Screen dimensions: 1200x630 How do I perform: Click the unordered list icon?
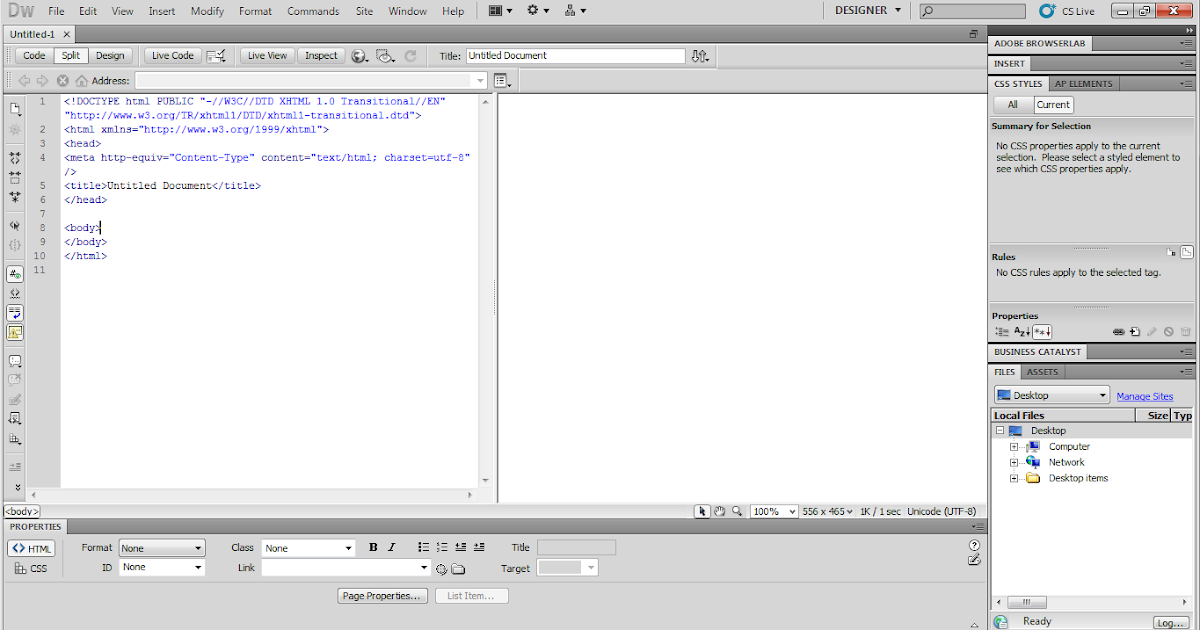[x=423, y=548]
